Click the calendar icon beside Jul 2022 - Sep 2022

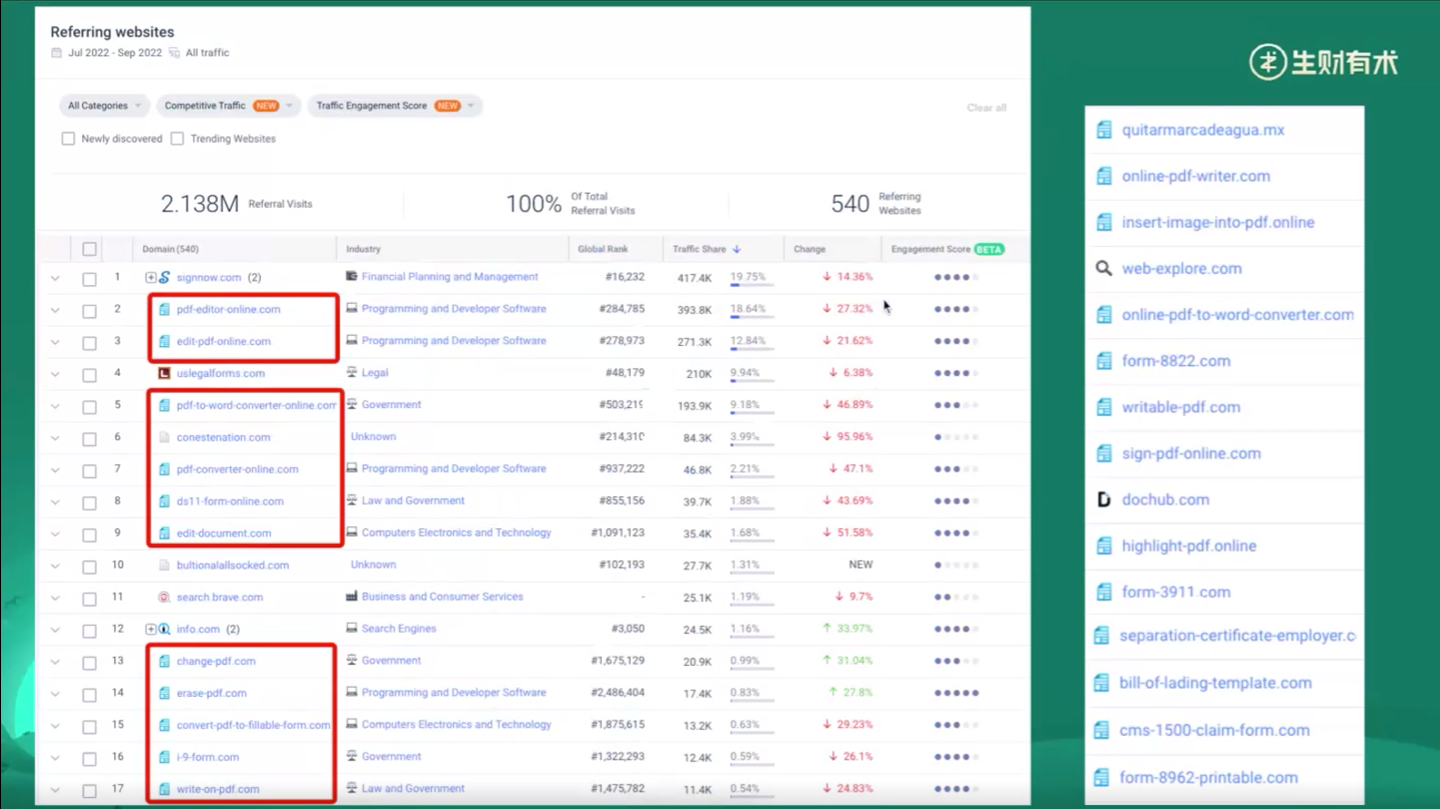click(56, 53)
